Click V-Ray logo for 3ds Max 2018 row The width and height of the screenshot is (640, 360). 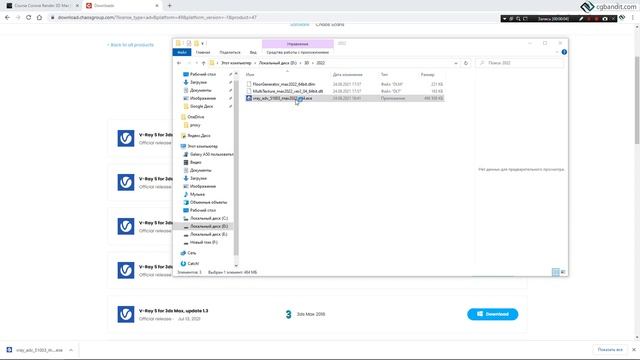[x=126, y=314]
